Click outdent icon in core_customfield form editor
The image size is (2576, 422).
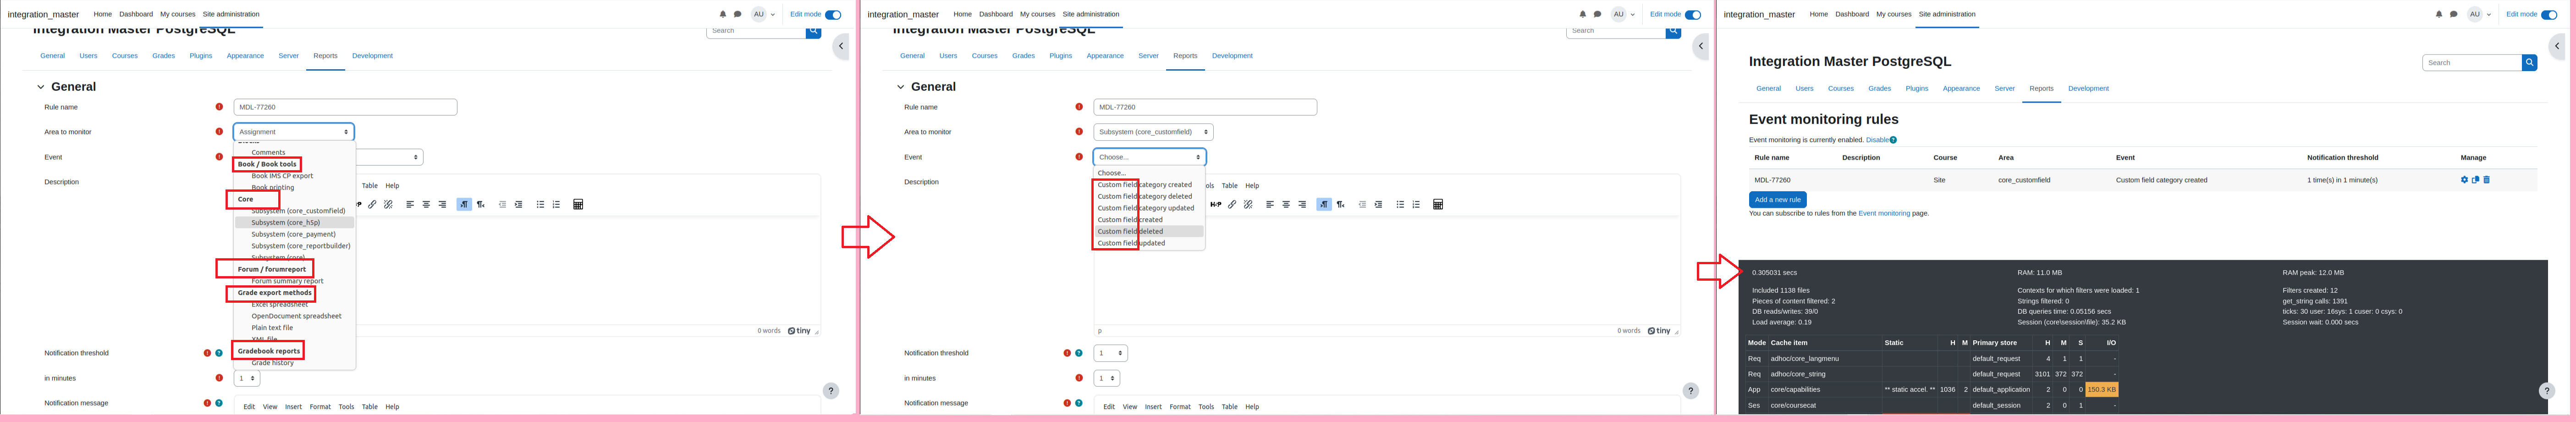[x=1362, y=204]
